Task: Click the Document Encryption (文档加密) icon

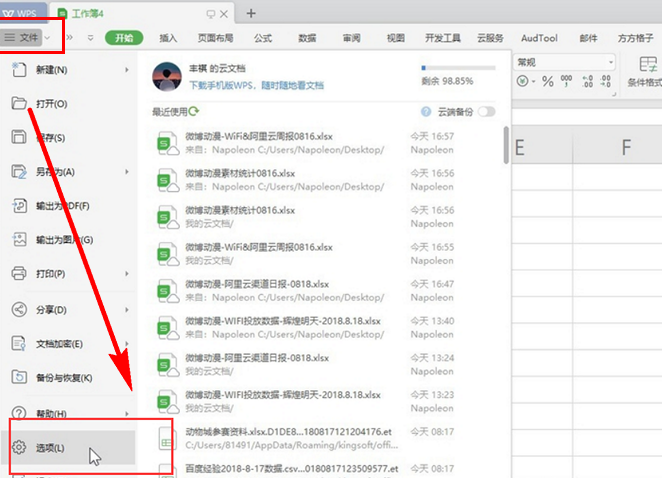Action: pyautogui.click(x=19, y=343)
